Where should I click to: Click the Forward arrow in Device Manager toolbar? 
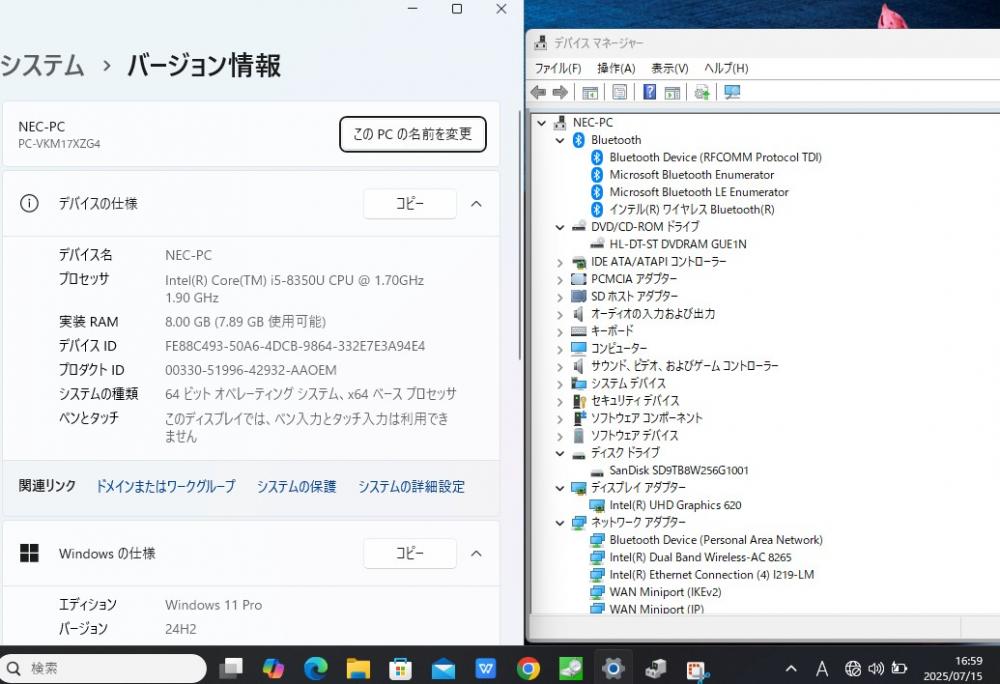[560, 92]
